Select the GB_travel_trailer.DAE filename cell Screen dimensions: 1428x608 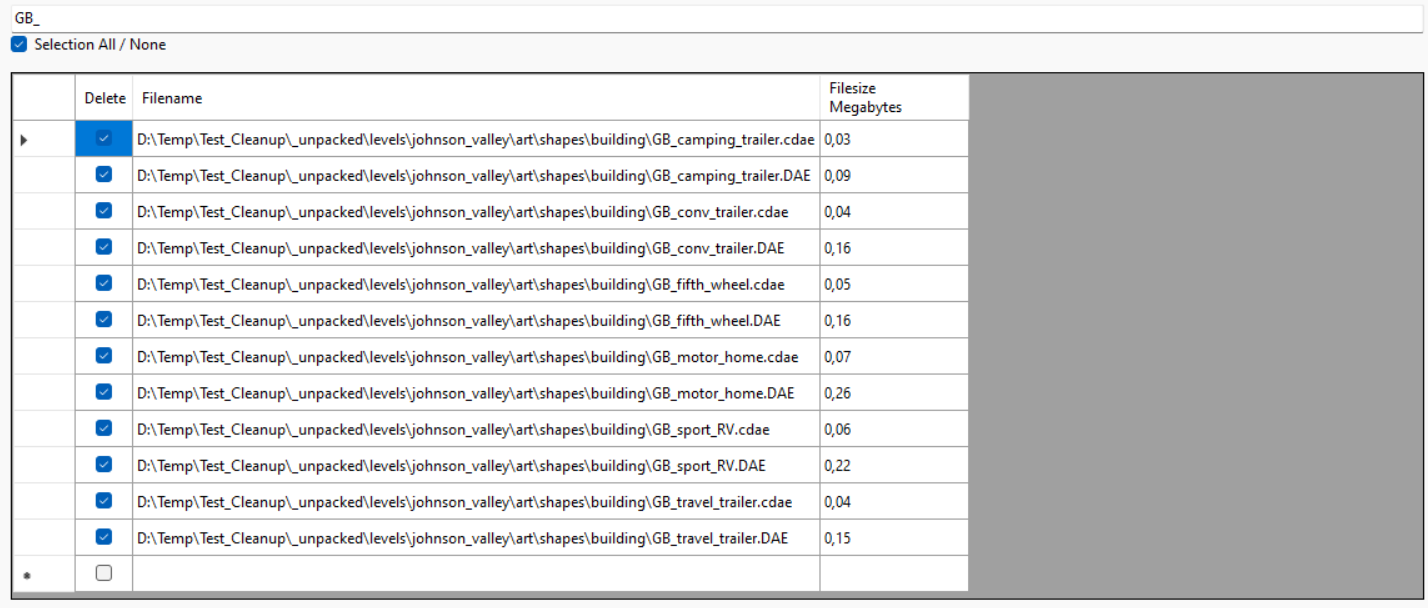pos(476,537)
